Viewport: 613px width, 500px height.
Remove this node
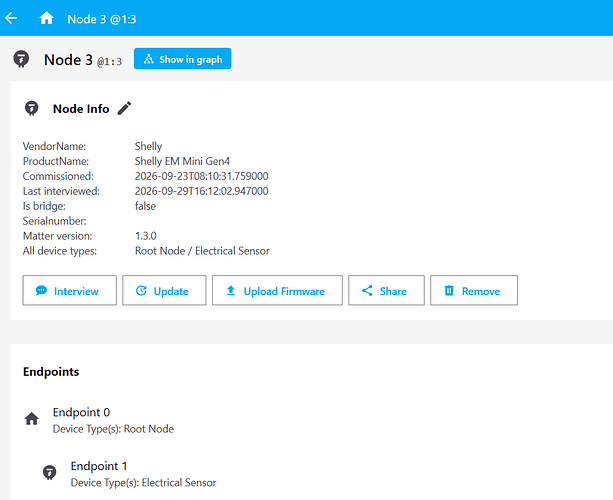[x=474, y=290]
